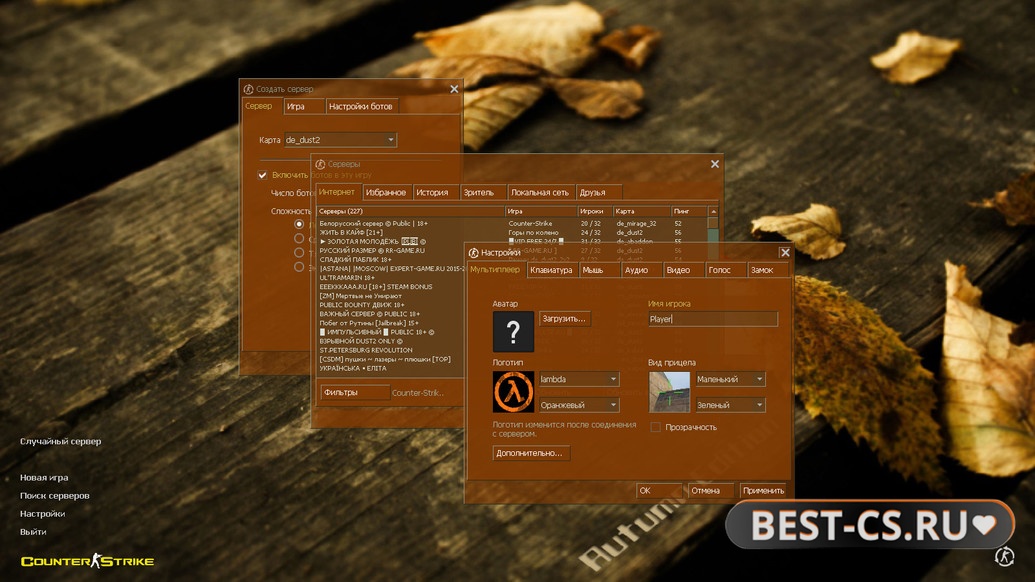Switch to the Клавиатура tab
The image size is (1035, 582).
click(x=551, y=270)
